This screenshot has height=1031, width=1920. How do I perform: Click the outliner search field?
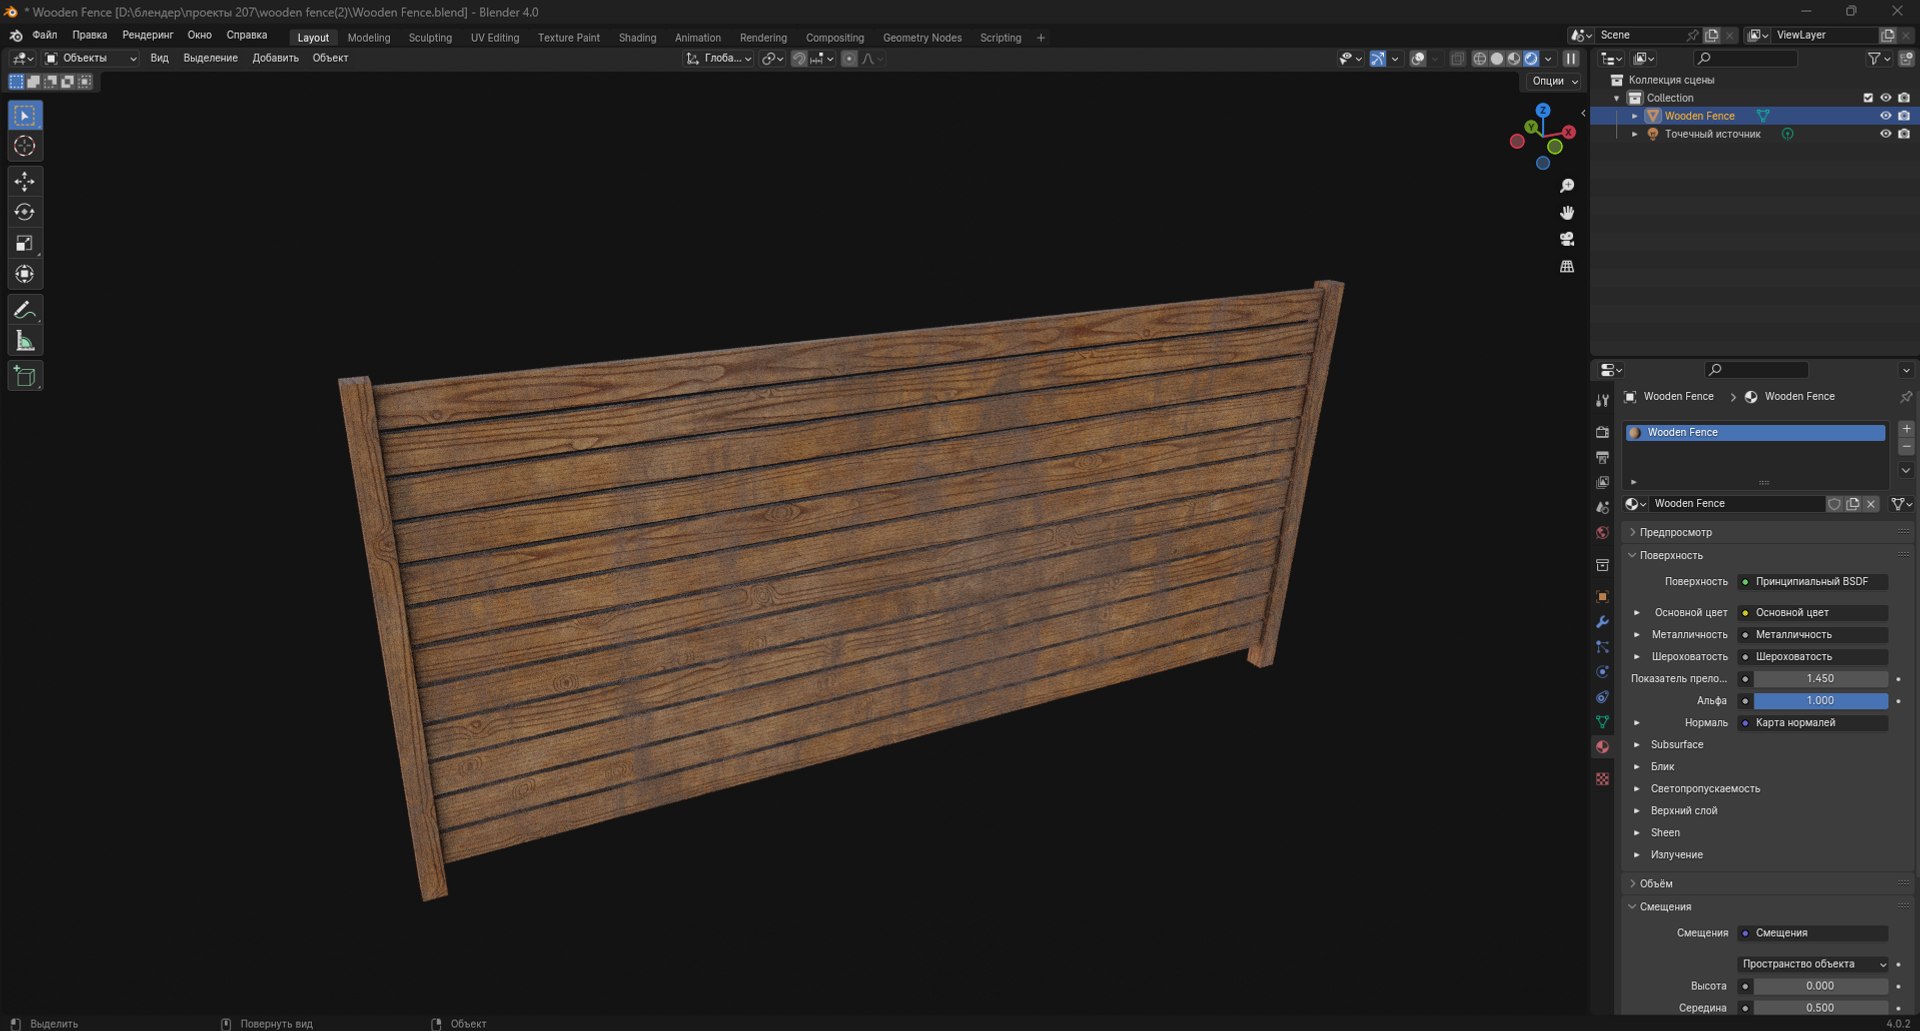1745,59
